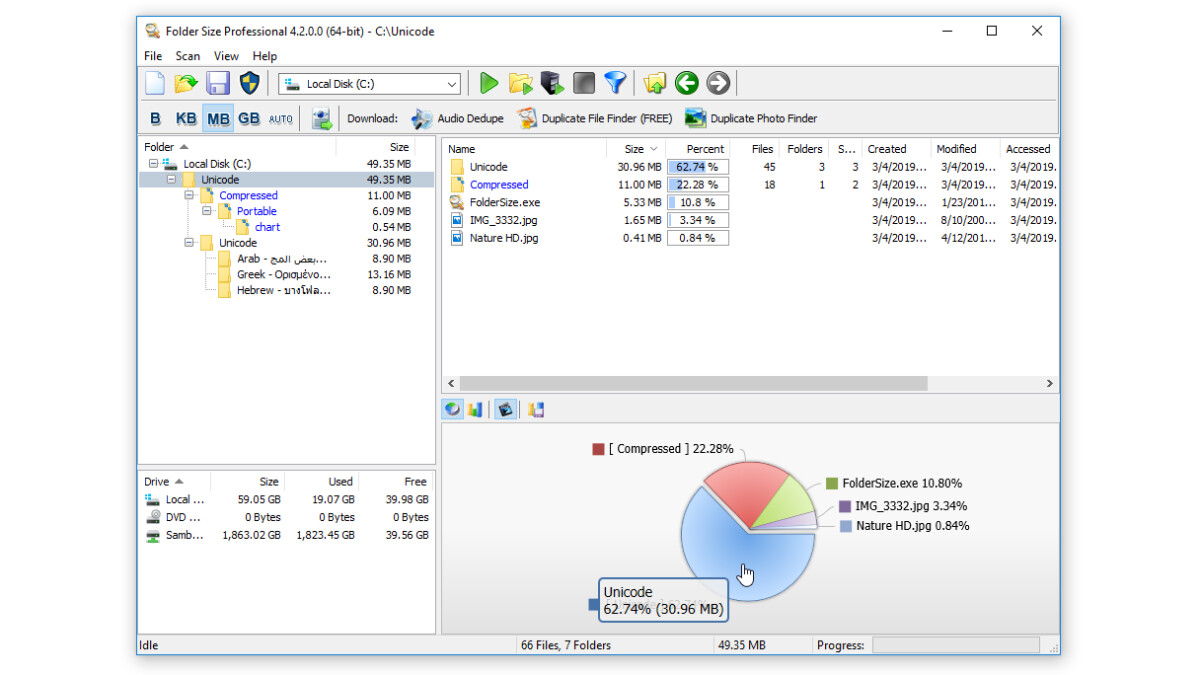Screen dimensions: 1200x675
Task: Click the FolderSize.exe file icon in list
Action: tap(457, 202)
